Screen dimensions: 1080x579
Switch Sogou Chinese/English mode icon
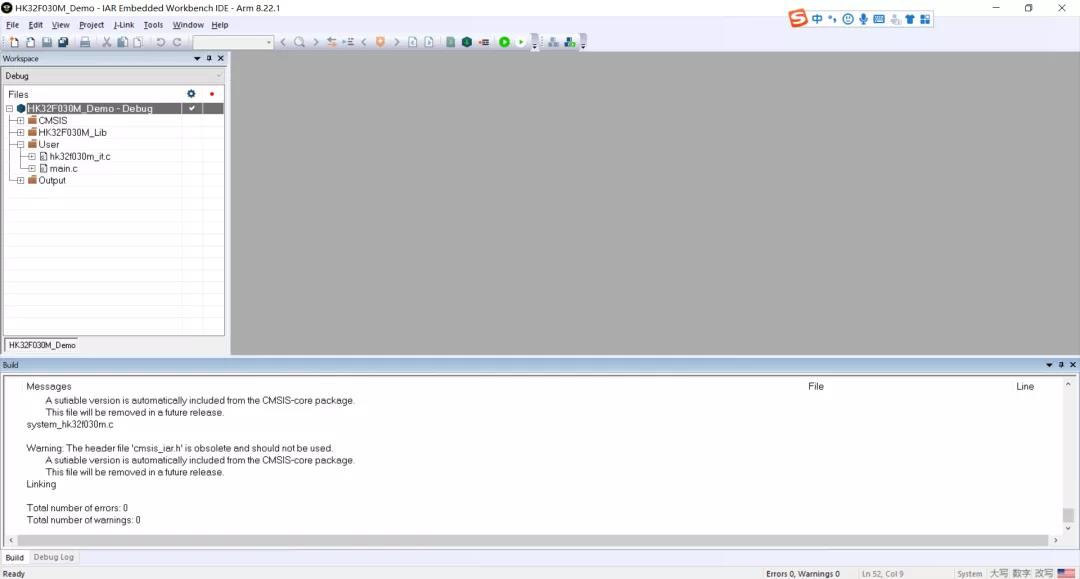coord(817,19)
